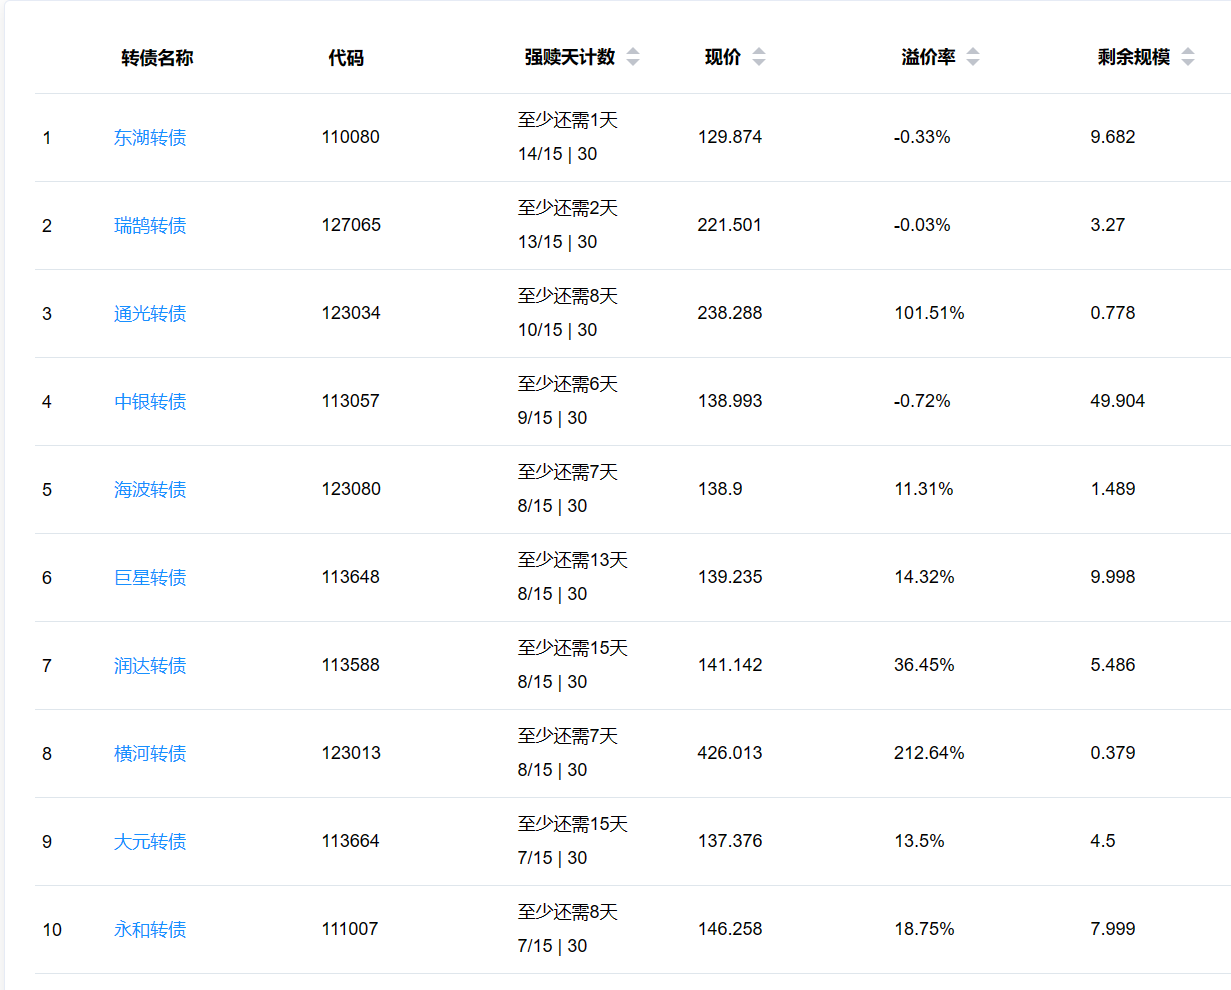Open the 东湖转债 bond link
The width and height of the screenshot is (1231, 990).
150,138
